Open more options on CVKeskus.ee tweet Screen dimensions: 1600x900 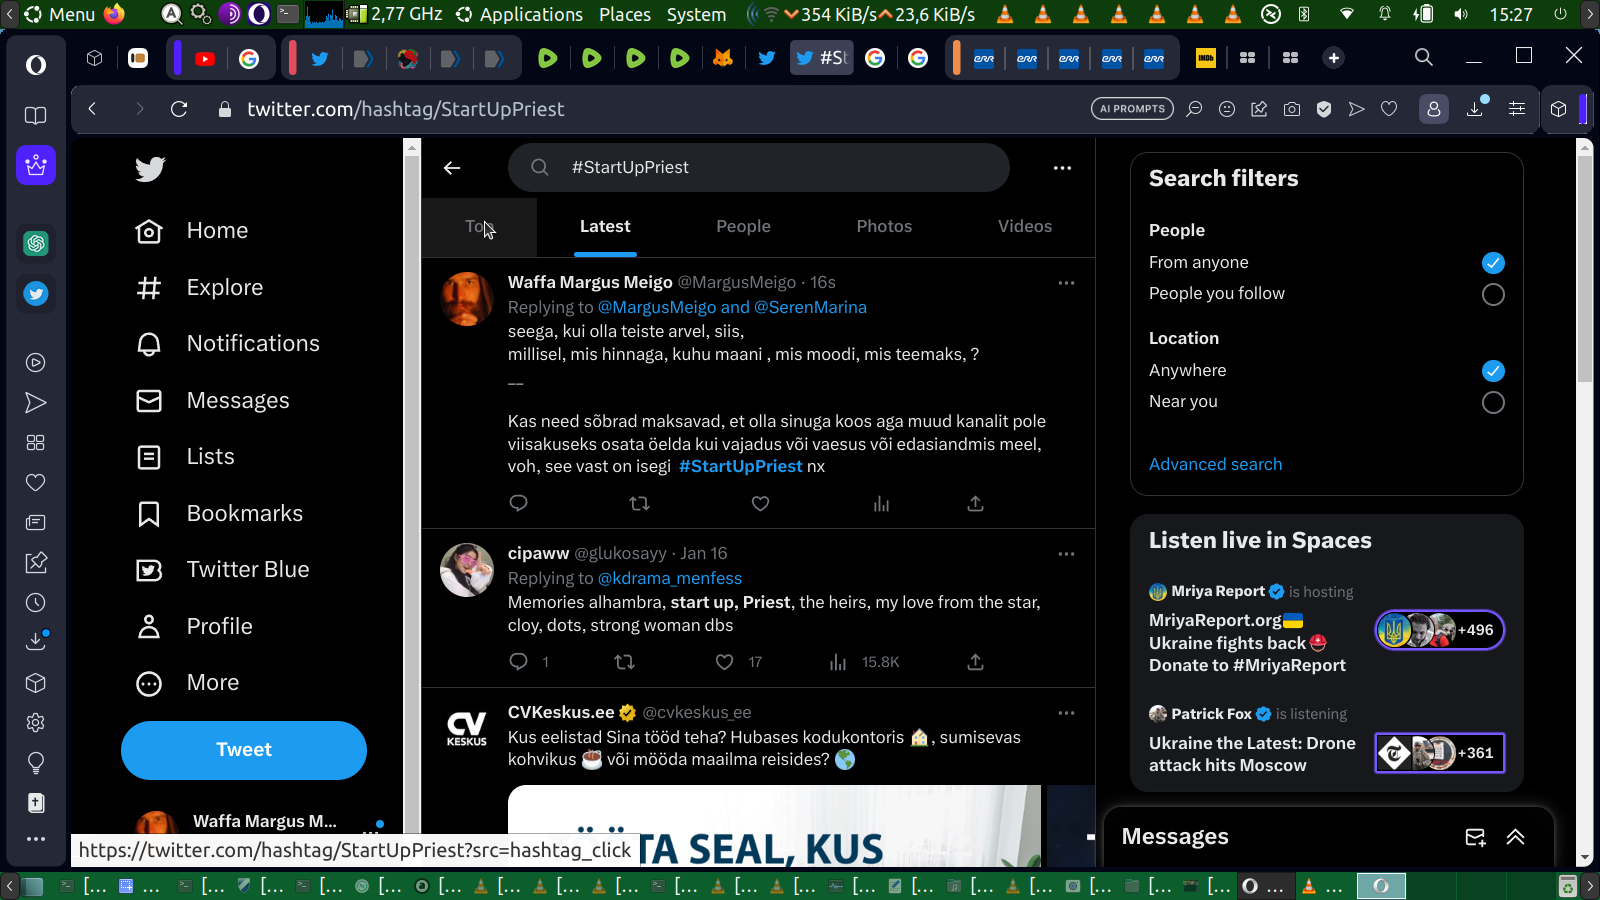pyautogui.click(x=1066, y=713)
